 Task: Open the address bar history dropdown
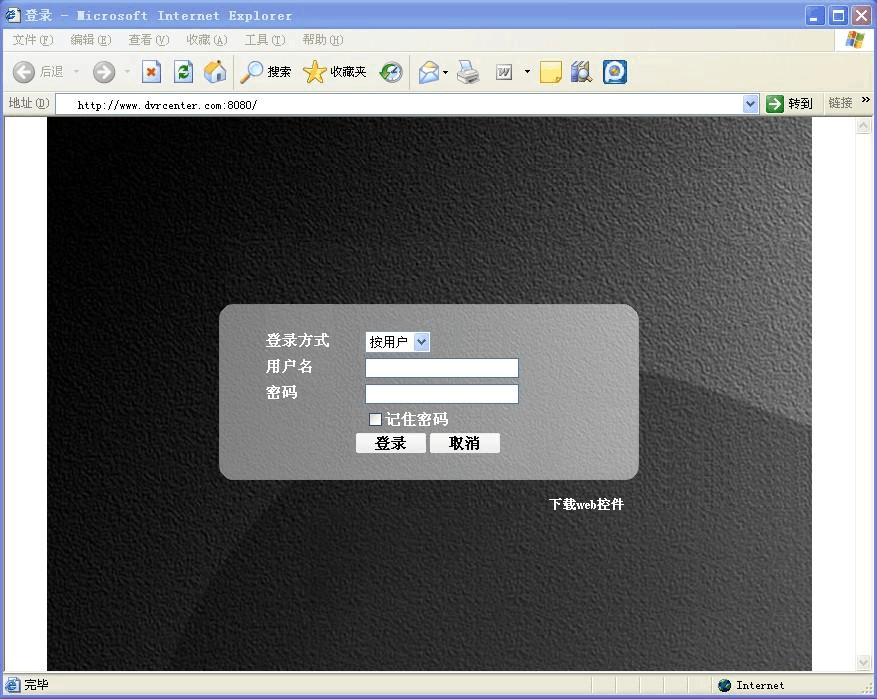(751, 104)
